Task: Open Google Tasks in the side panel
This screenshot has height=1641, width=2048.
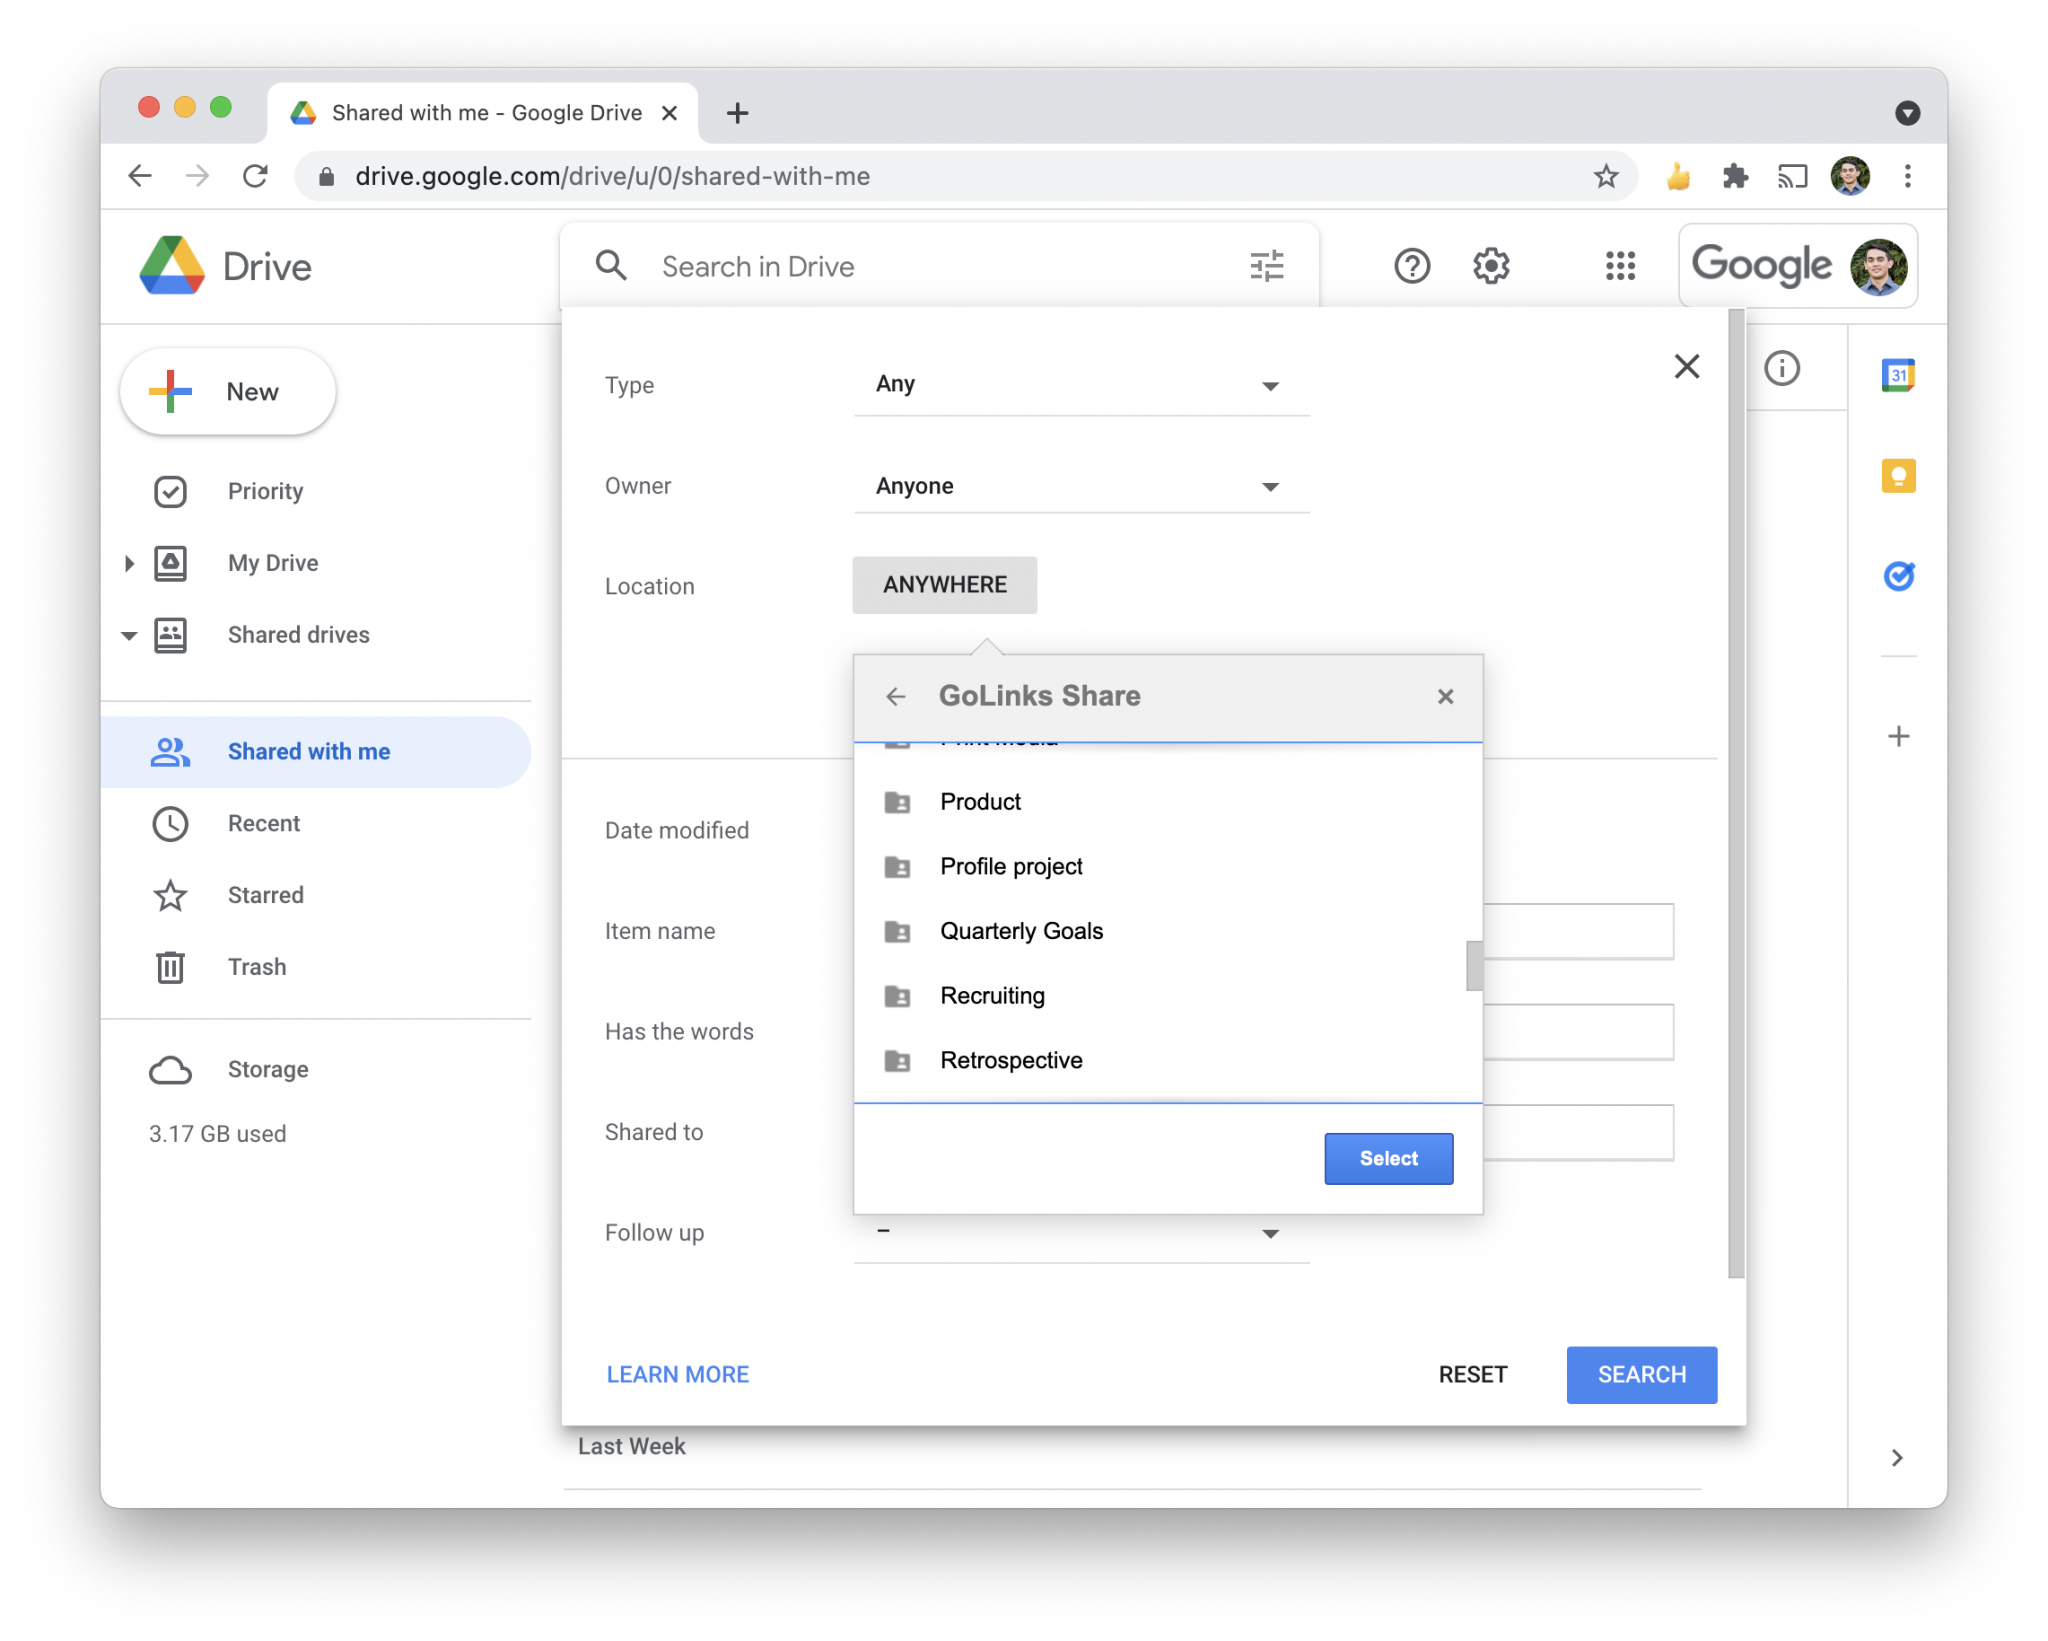Action: (x=1899, y=576)
